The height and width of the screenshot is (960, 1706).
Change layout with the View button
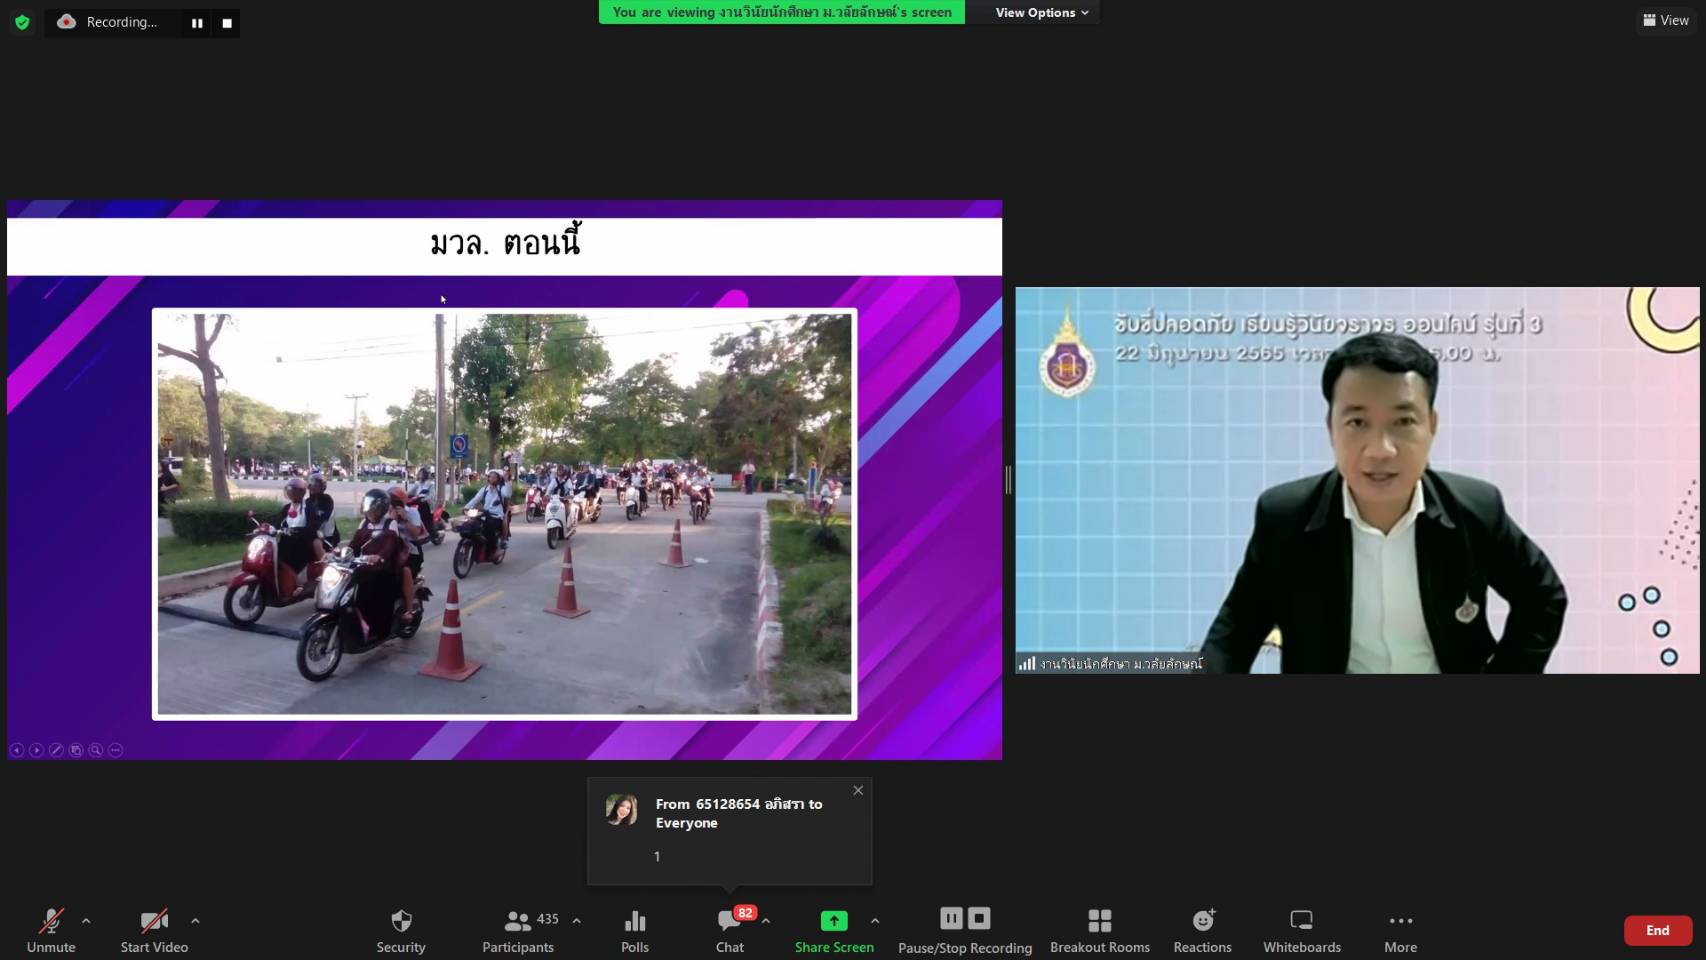point(1666,20)
